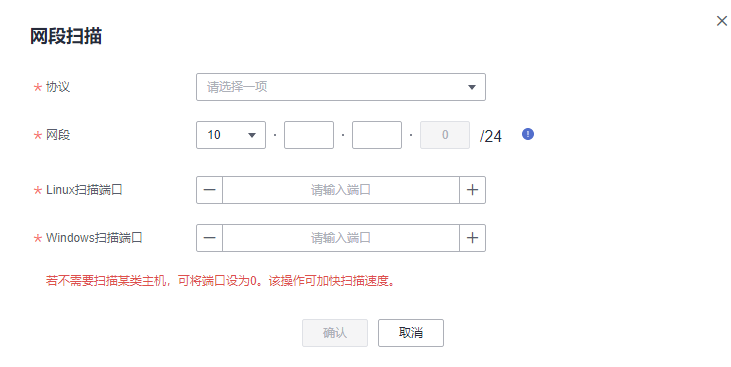Click the /24 subnet mask text

pyautogui.click(x=490, y=136)
